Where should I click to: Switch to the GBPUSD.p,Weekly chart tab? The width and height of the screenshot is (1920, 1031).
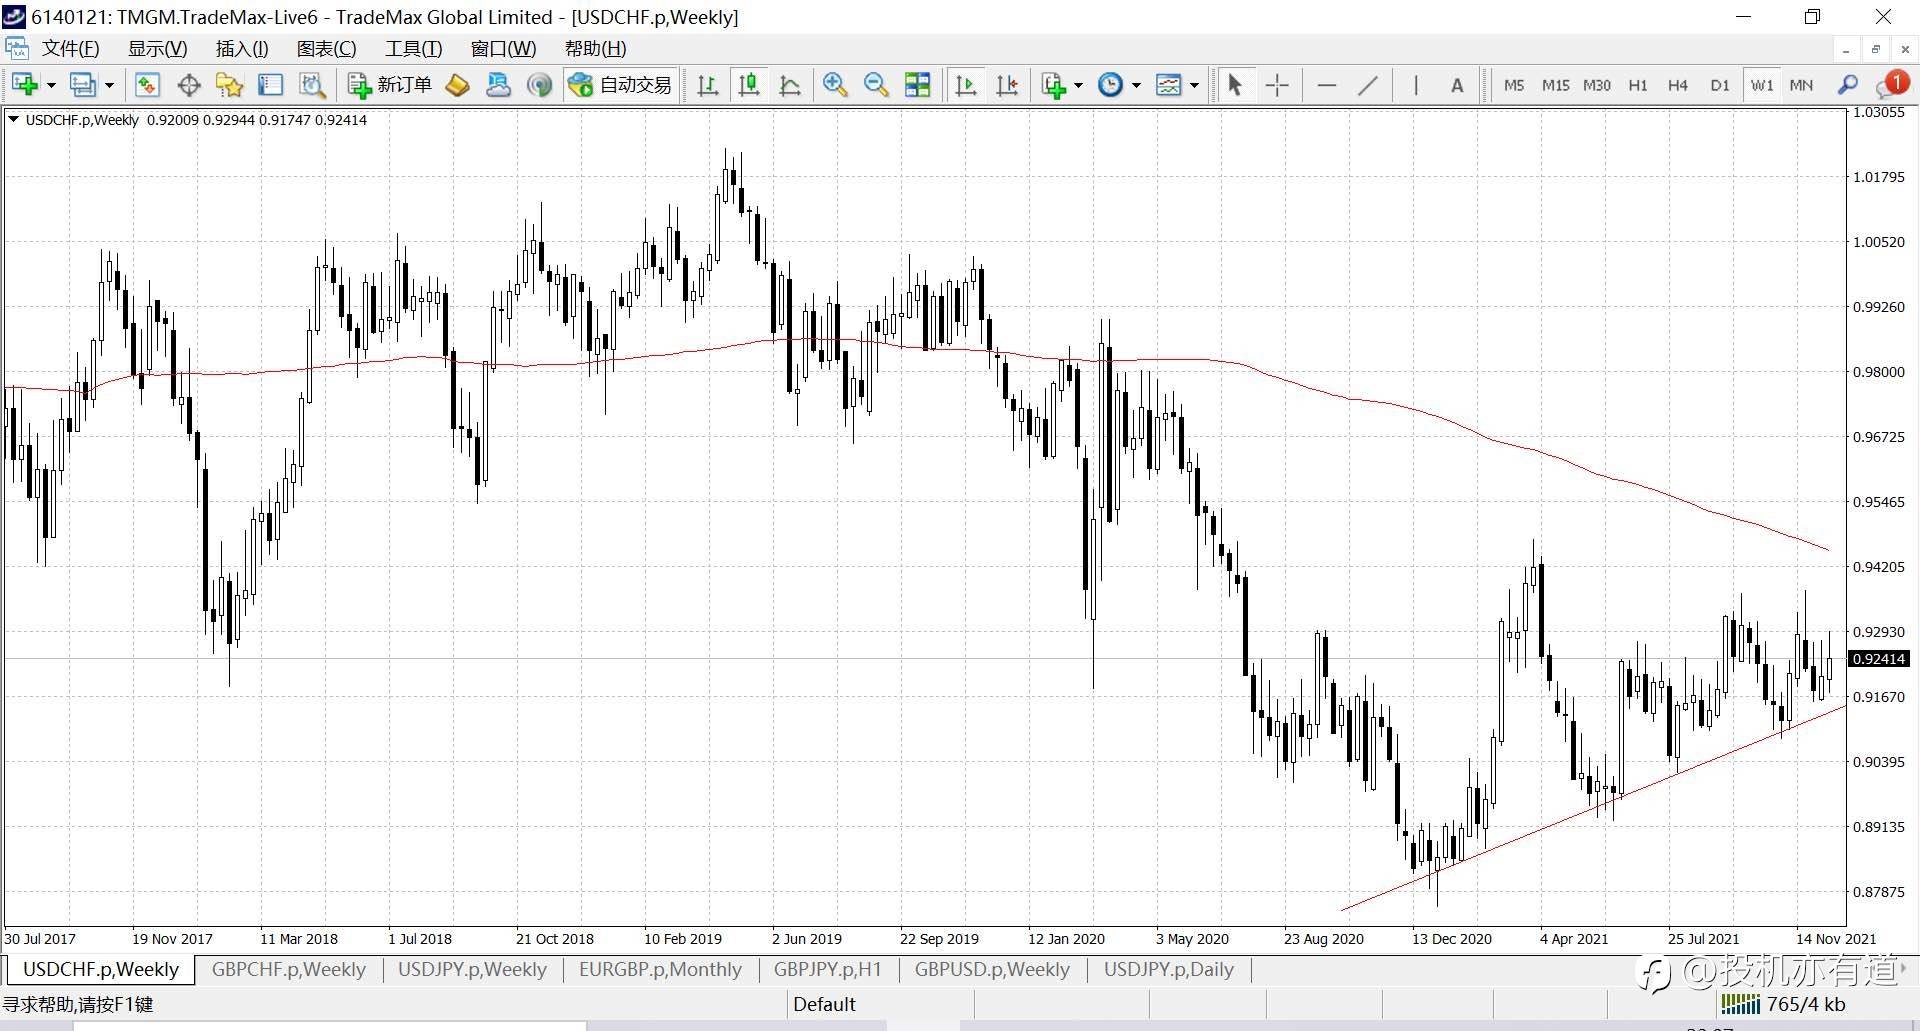pos(992,969)
